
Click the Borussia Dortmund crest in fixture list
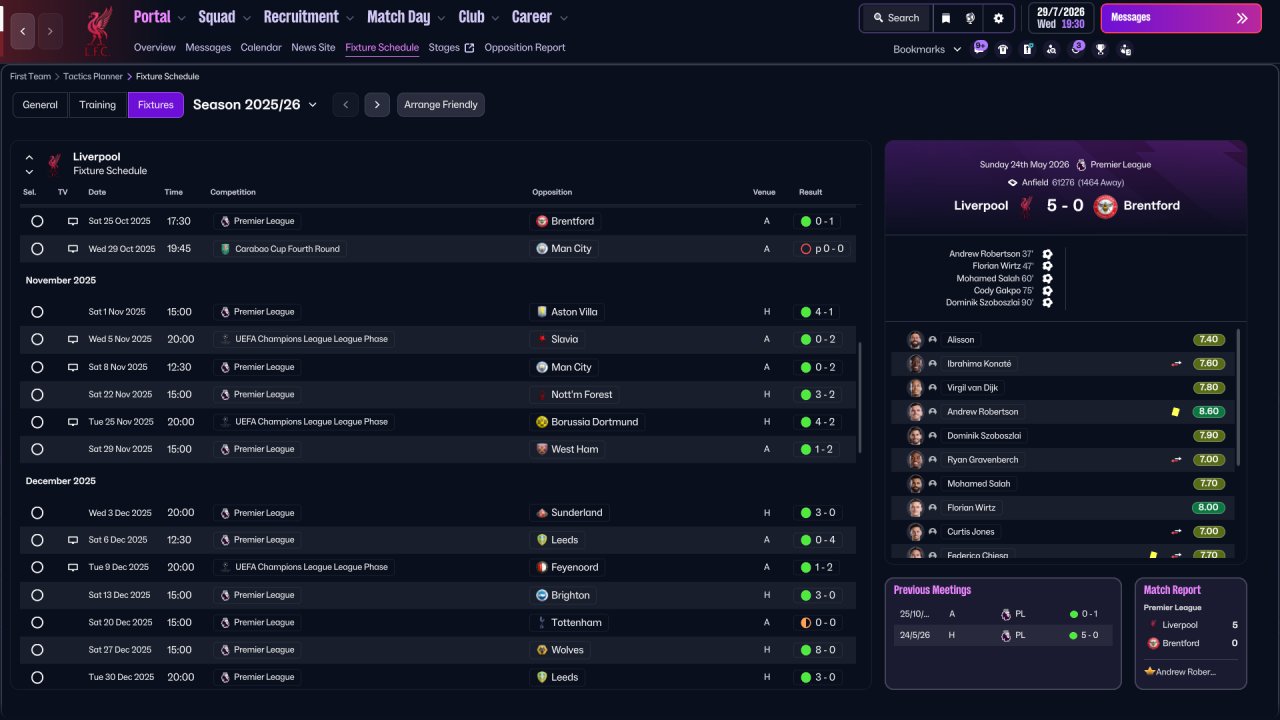point(542,422)
